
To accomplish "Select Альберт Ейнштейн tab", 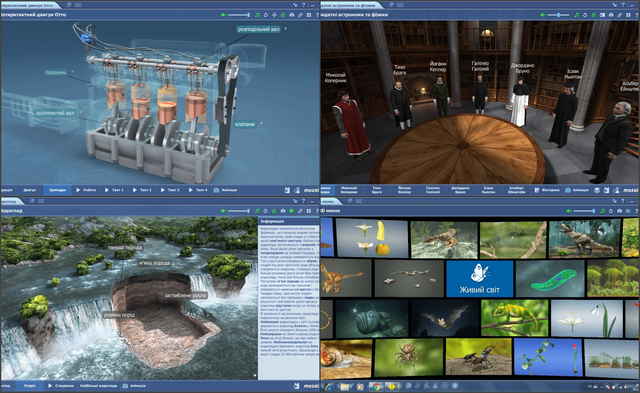I will [x=516, y=190].
